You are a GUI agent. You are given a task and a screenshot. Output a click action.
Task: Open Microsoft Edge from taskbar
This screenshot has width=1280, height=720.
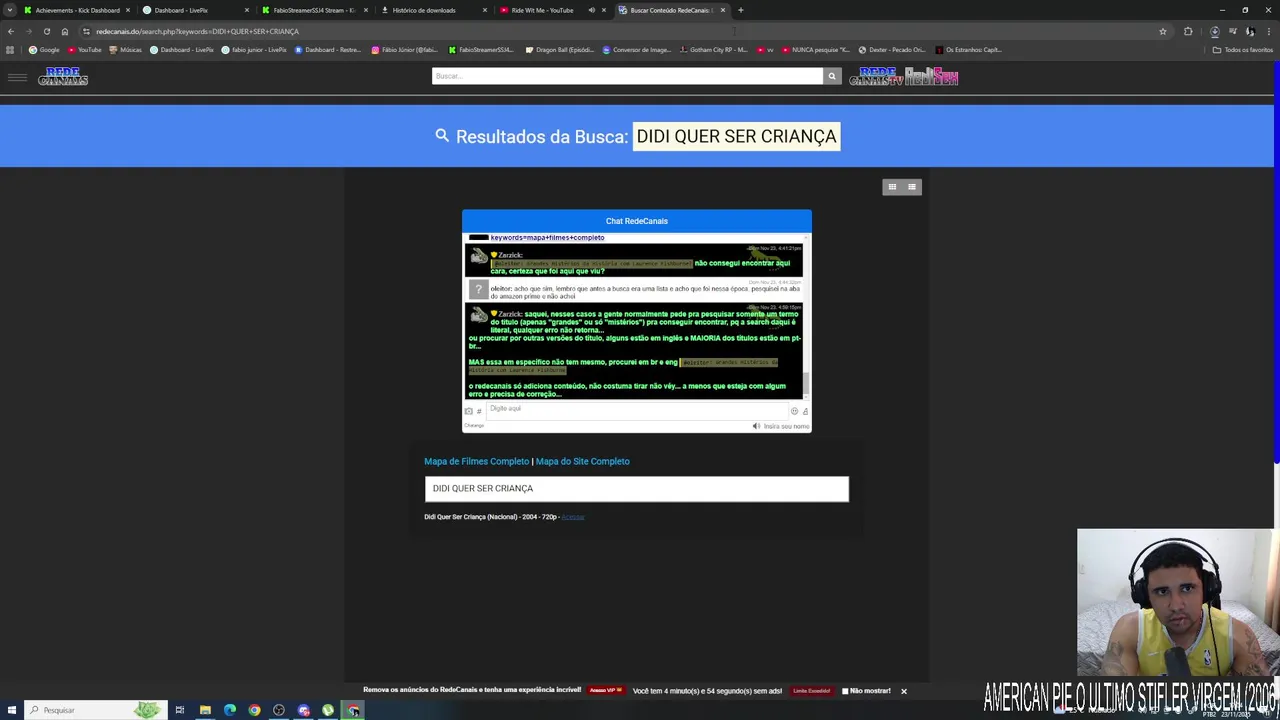[x=230, y=710]
